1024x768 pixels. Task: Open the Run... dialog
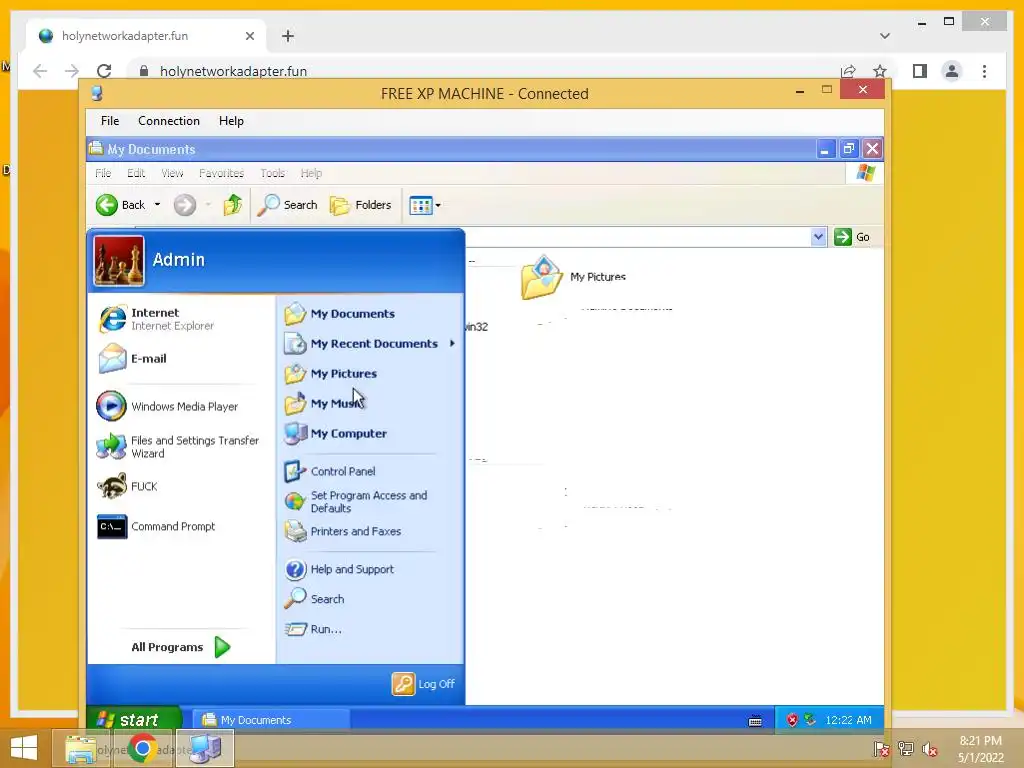tap(313, 629)
